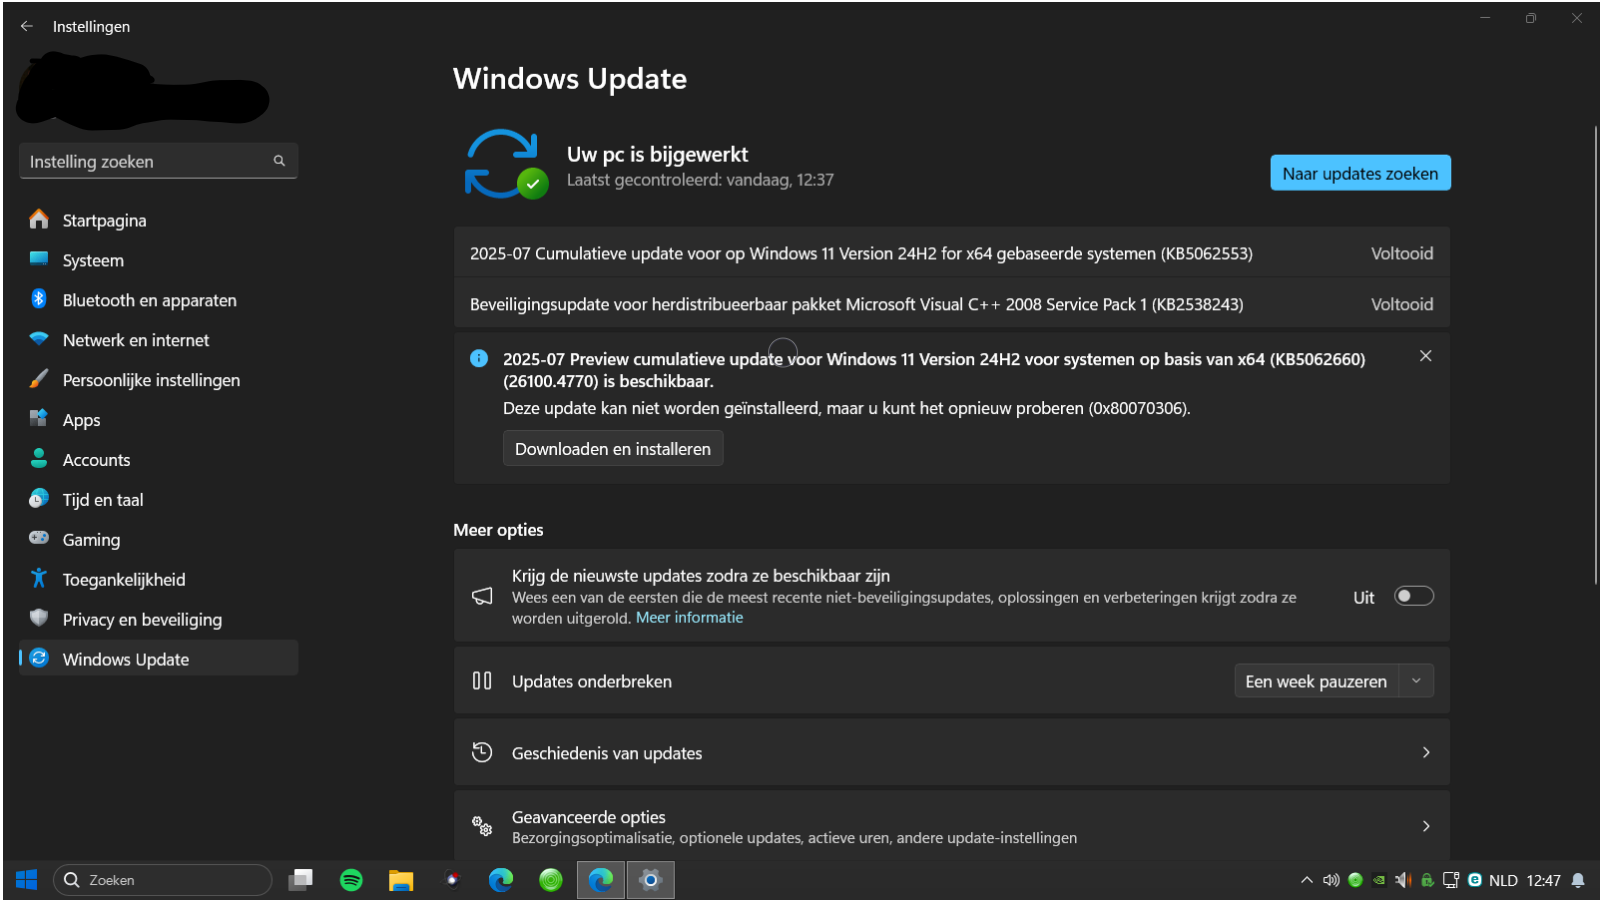Click 'Naar updates zoeken' button

(x=1360, y=173)
